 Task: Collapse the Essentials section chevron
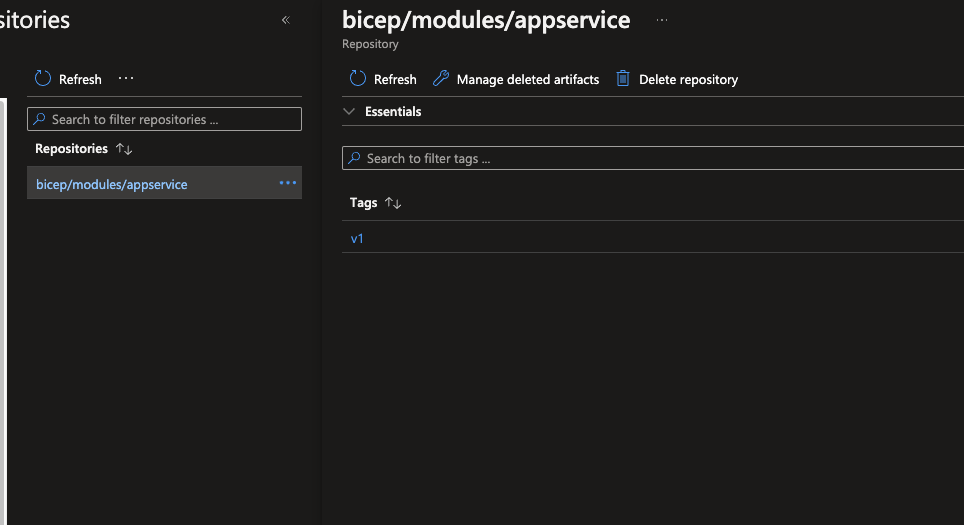(x=349, y=111)
